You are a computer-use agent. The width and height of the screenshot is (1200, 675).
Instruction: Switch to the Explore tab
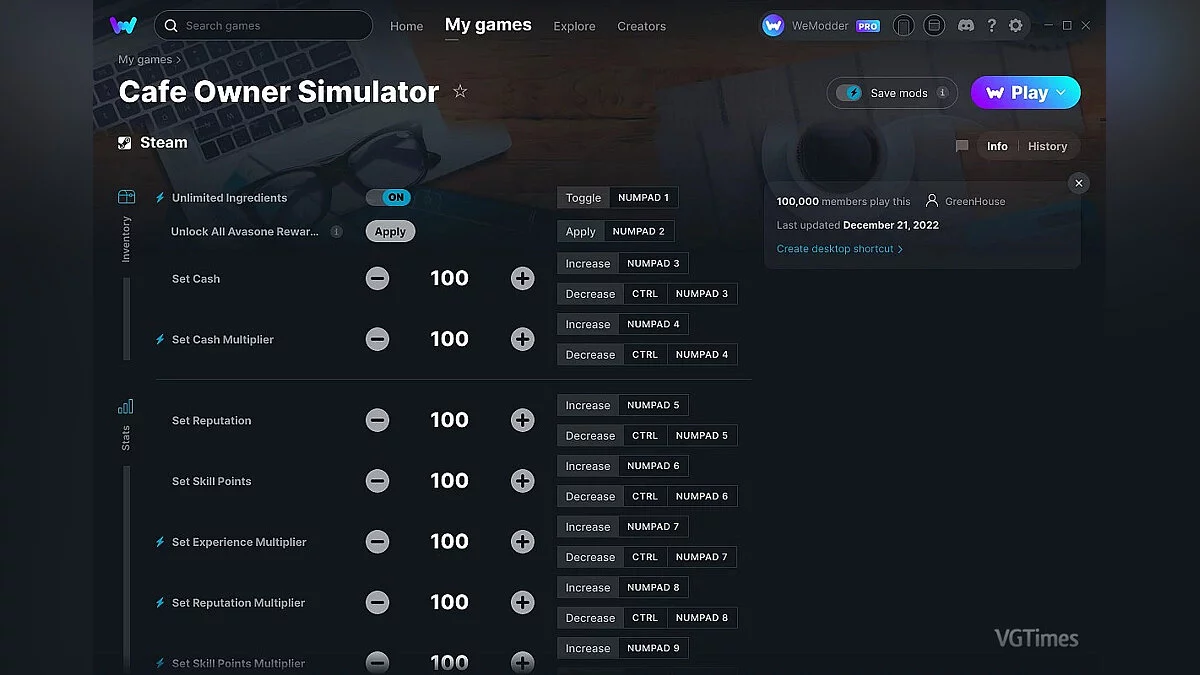[x=574, y=26]
